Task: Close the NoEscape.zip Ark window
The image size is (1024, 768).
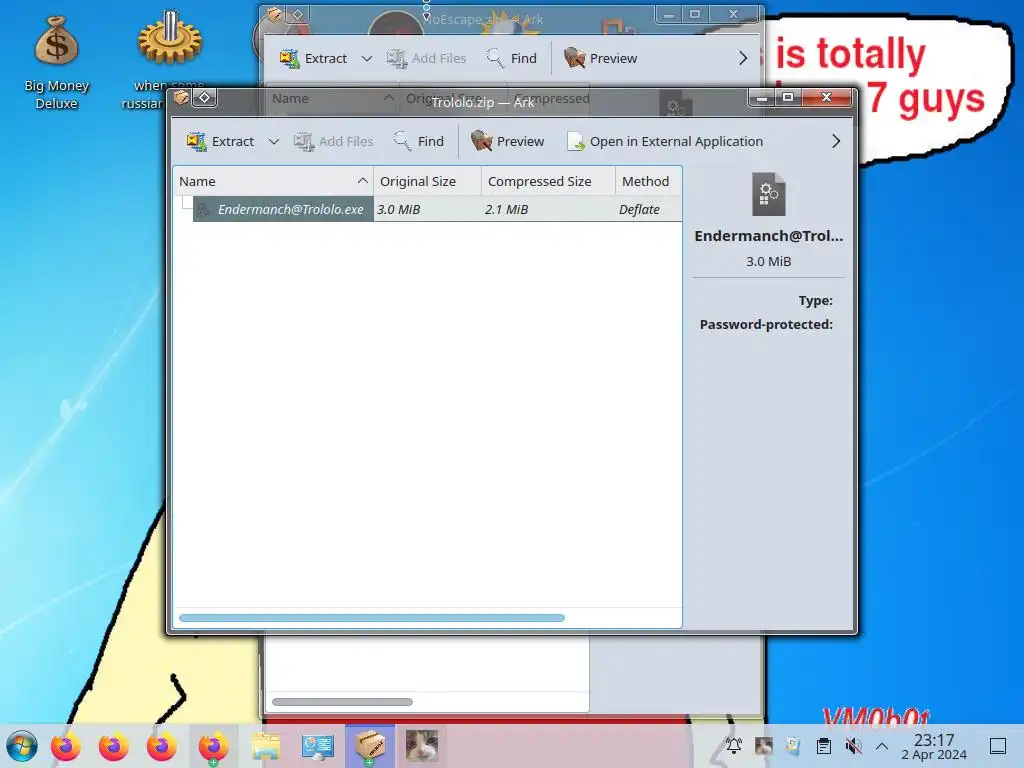Action: tap(734, 14)
